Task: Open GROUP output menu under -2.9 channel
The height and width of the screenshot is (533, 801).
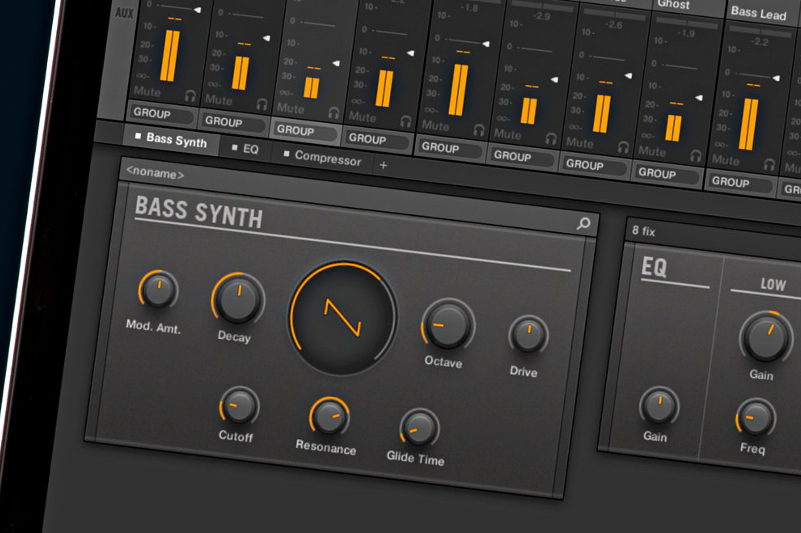Action: tap(522, 156)
